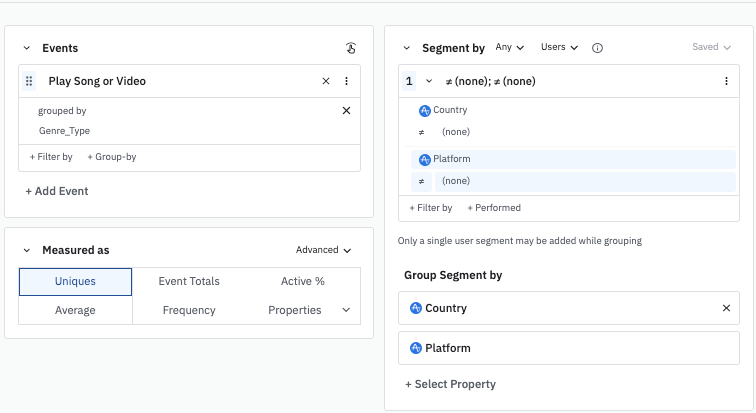Select the Event Totals measure
This screenshot has width=756, height=413.
pyautogui.click(x=189, y=281)
